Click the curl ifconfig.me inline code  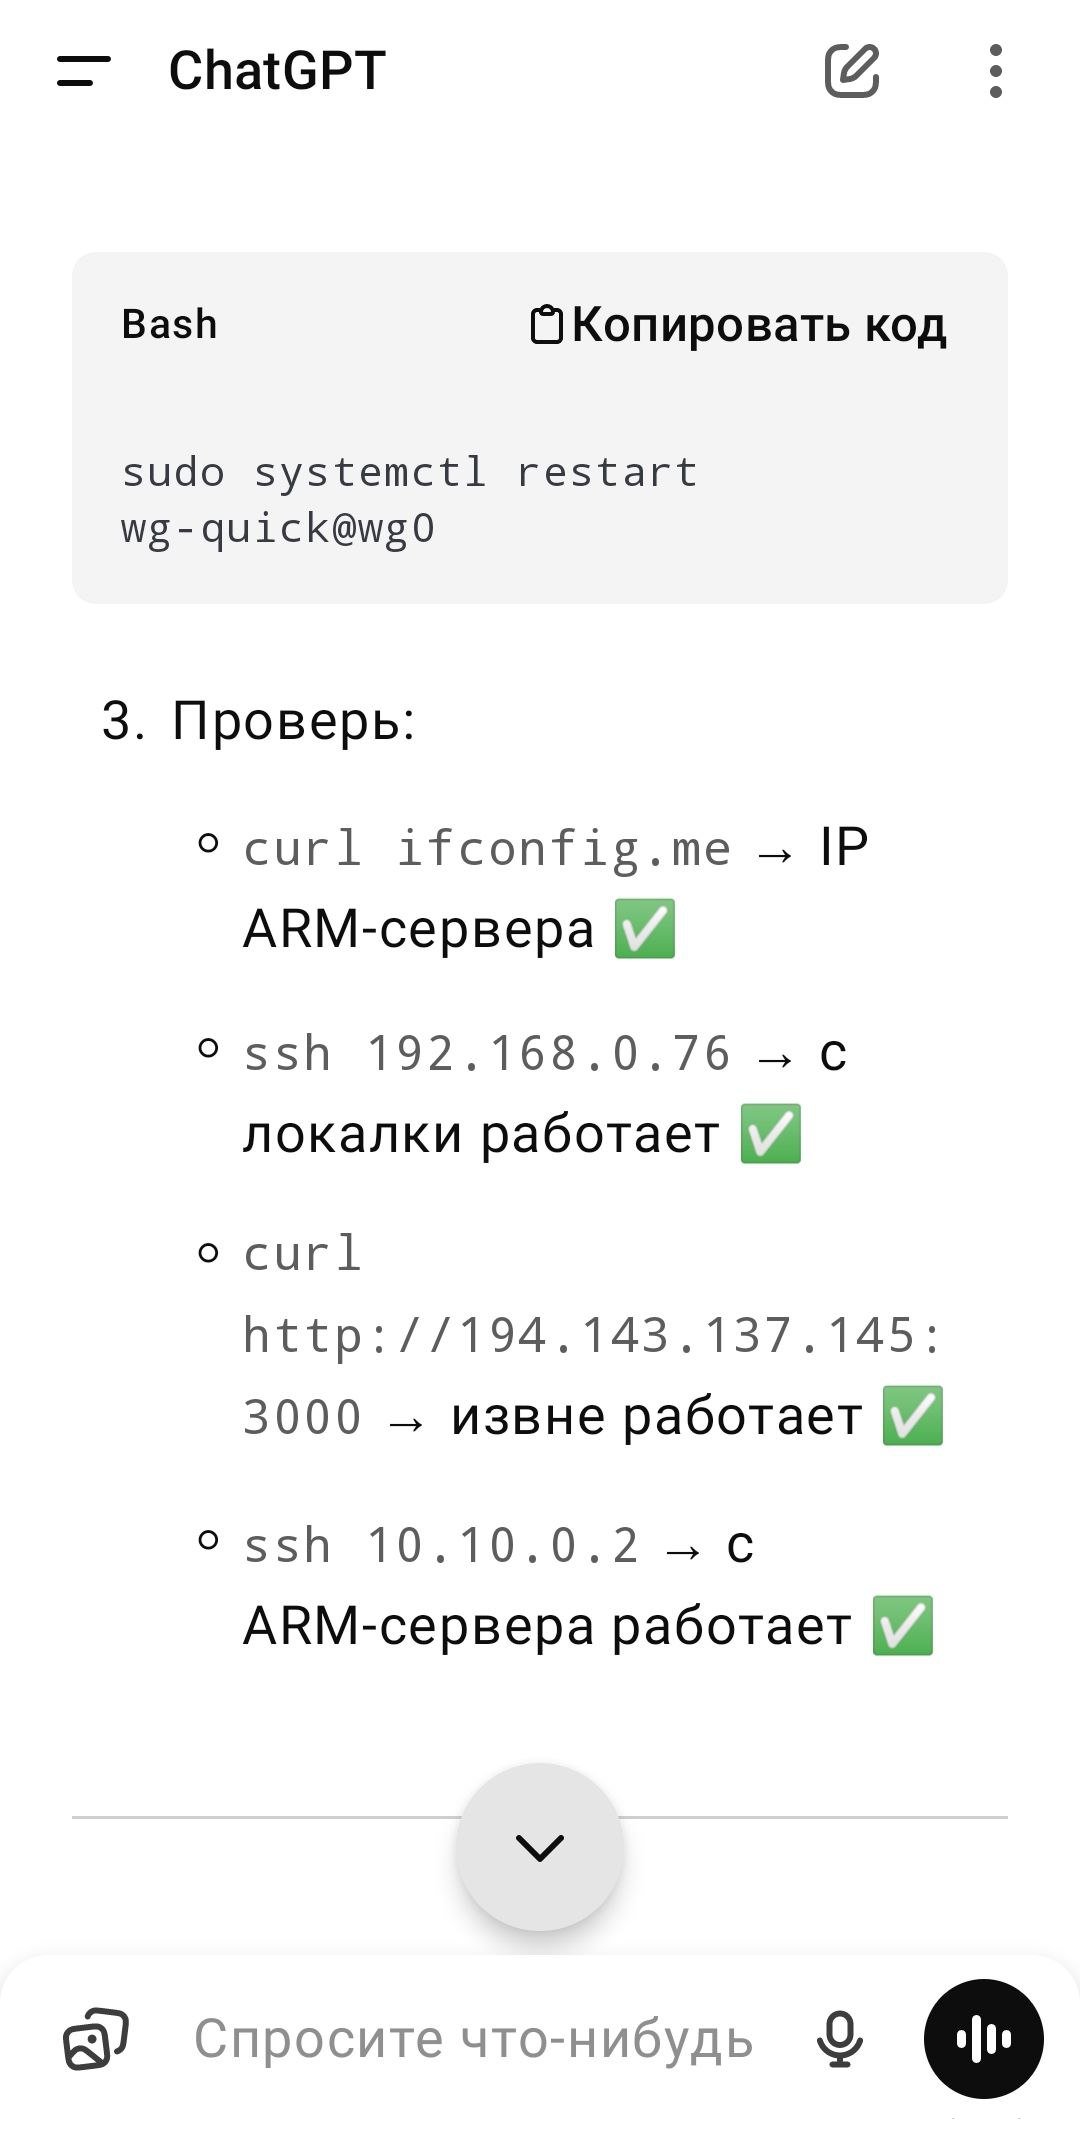[x=487, y=848]
